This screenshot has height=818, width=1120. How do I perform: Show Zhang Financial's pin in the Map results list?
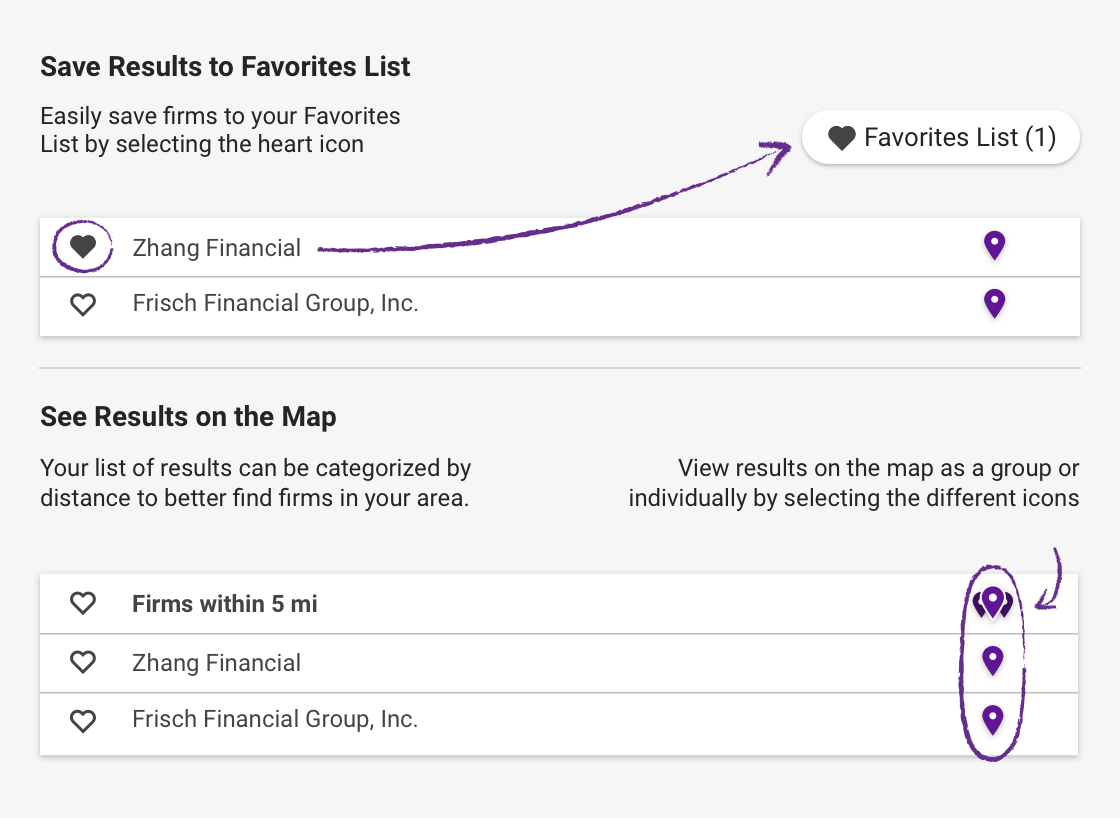tap(993, 661)
